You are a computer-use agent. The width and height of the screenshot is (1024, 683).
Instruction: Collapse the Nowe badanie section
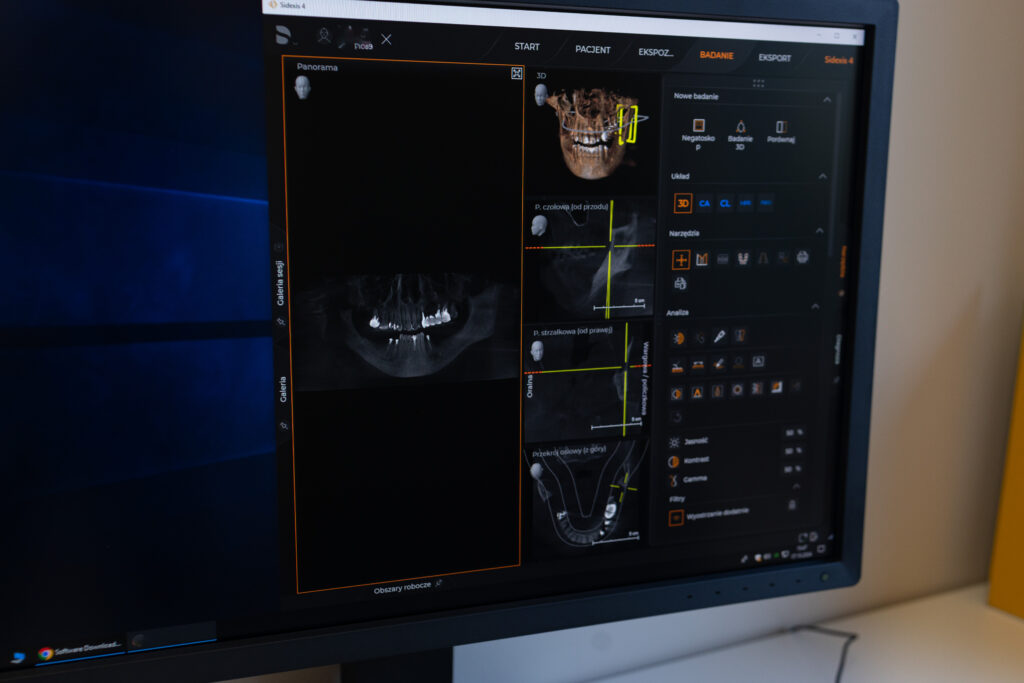[x=826, y=99]
